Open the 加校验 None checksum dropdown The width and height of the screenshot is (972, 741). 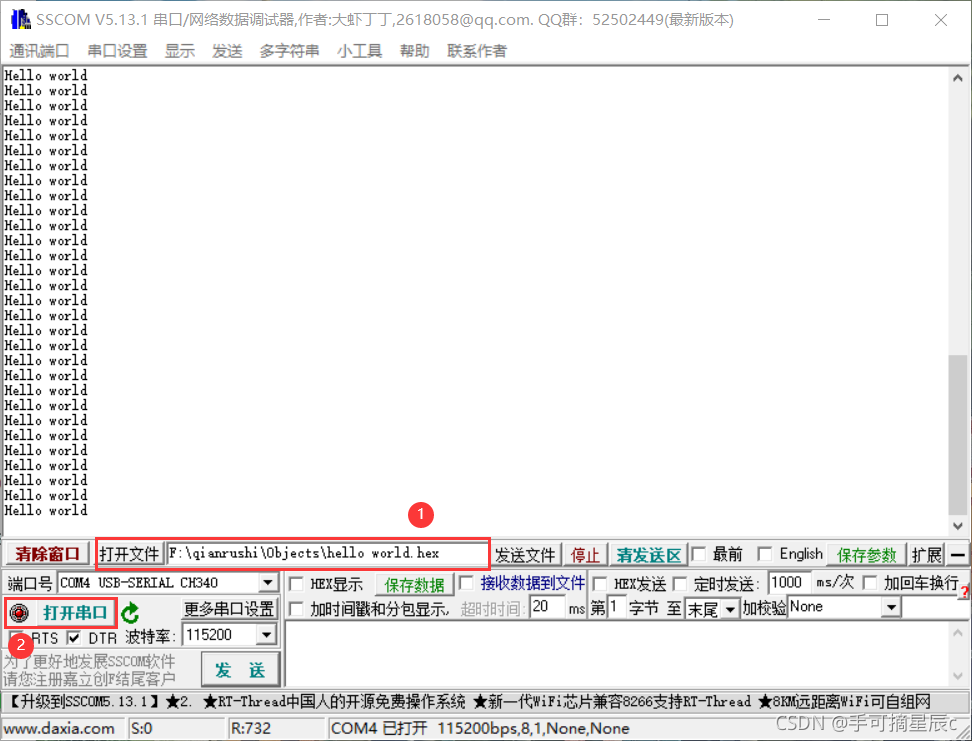[x=891, y=607]
